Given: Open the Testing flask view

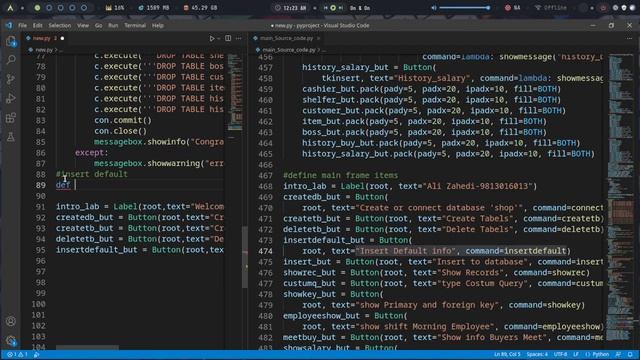Looking at the screenshot, I should [11, 137].
